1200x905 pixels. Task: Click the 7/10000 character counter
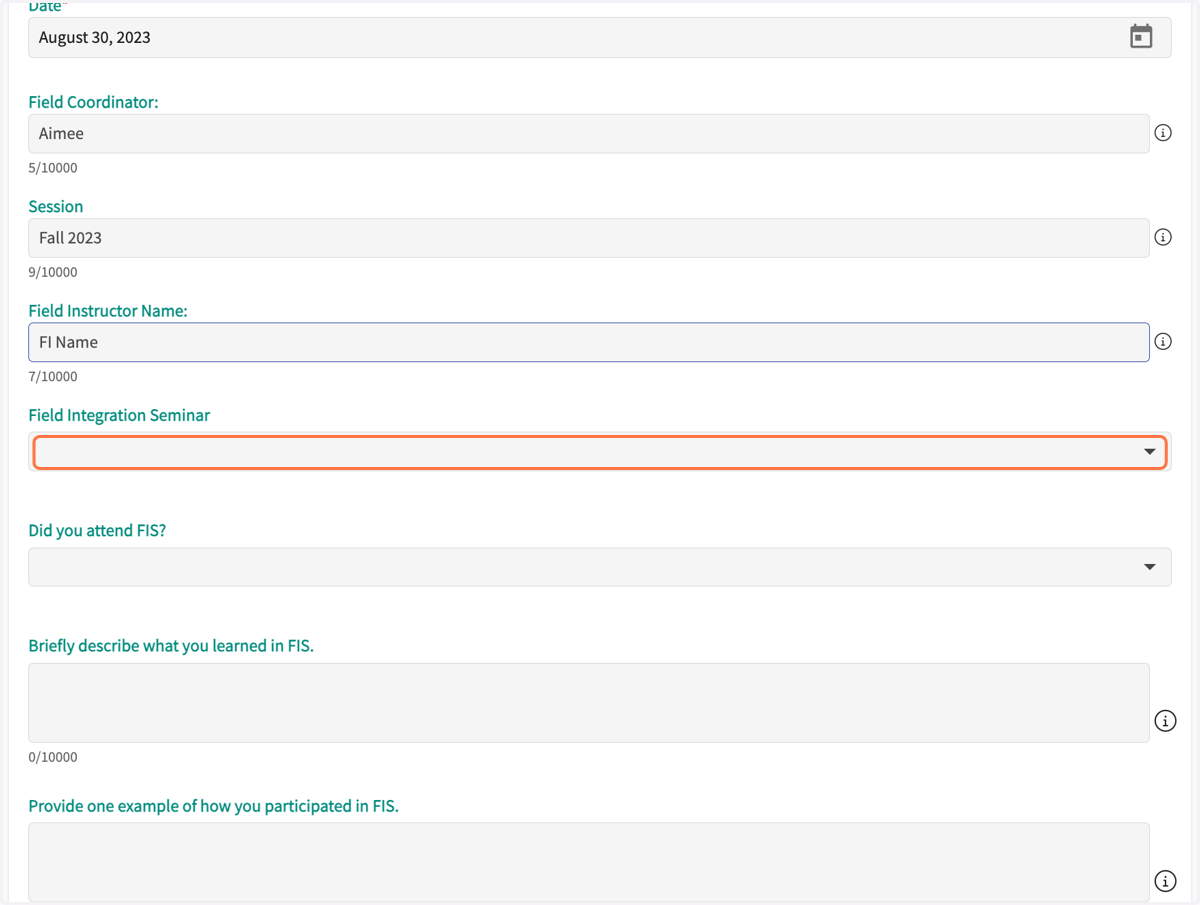tap(53, 377)
